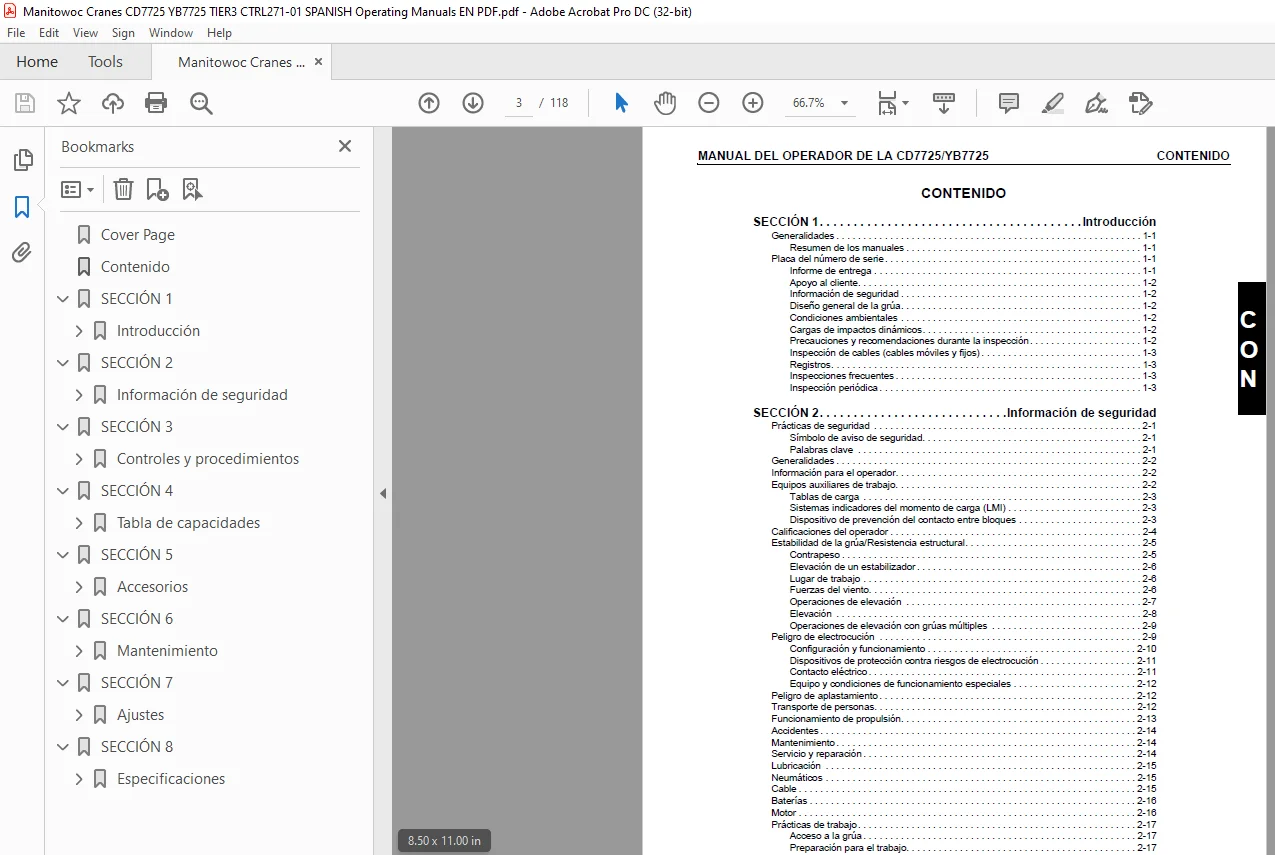Viewport: 1275px width, 855px height.
Task: Expand the Tabla de capacidades bookmark
Action: [80, 523]
